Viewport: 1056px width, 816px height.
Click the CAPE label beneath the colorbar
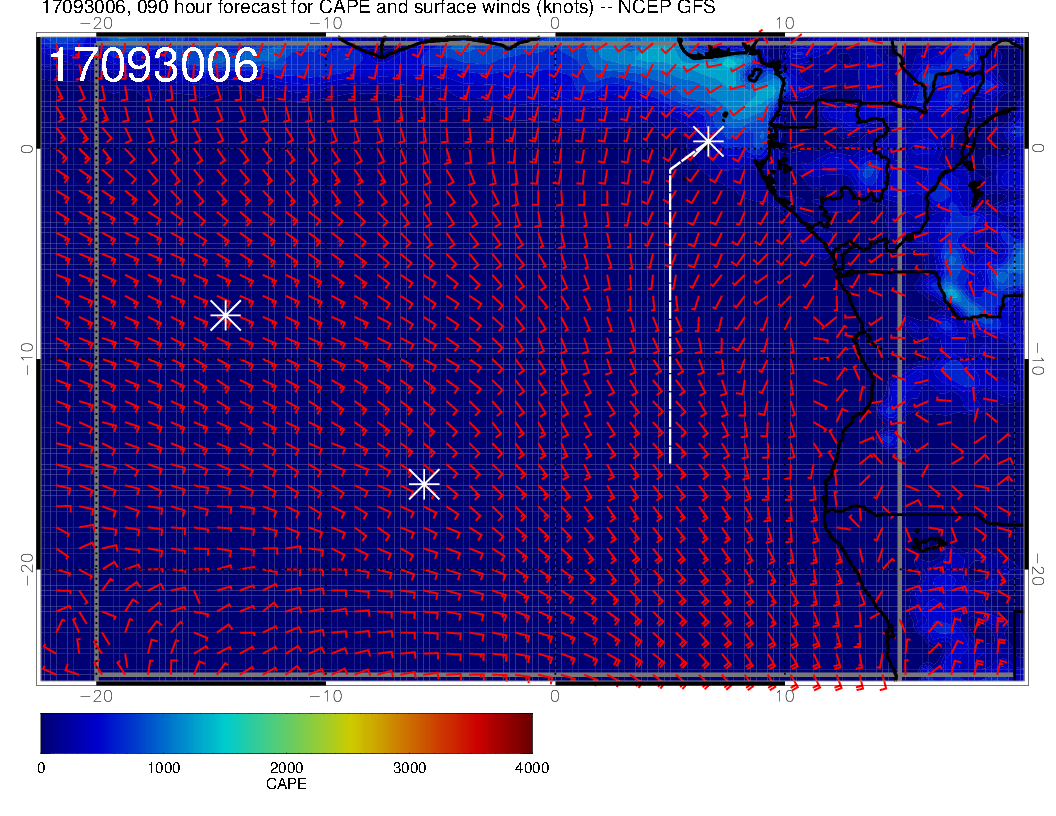286,785
